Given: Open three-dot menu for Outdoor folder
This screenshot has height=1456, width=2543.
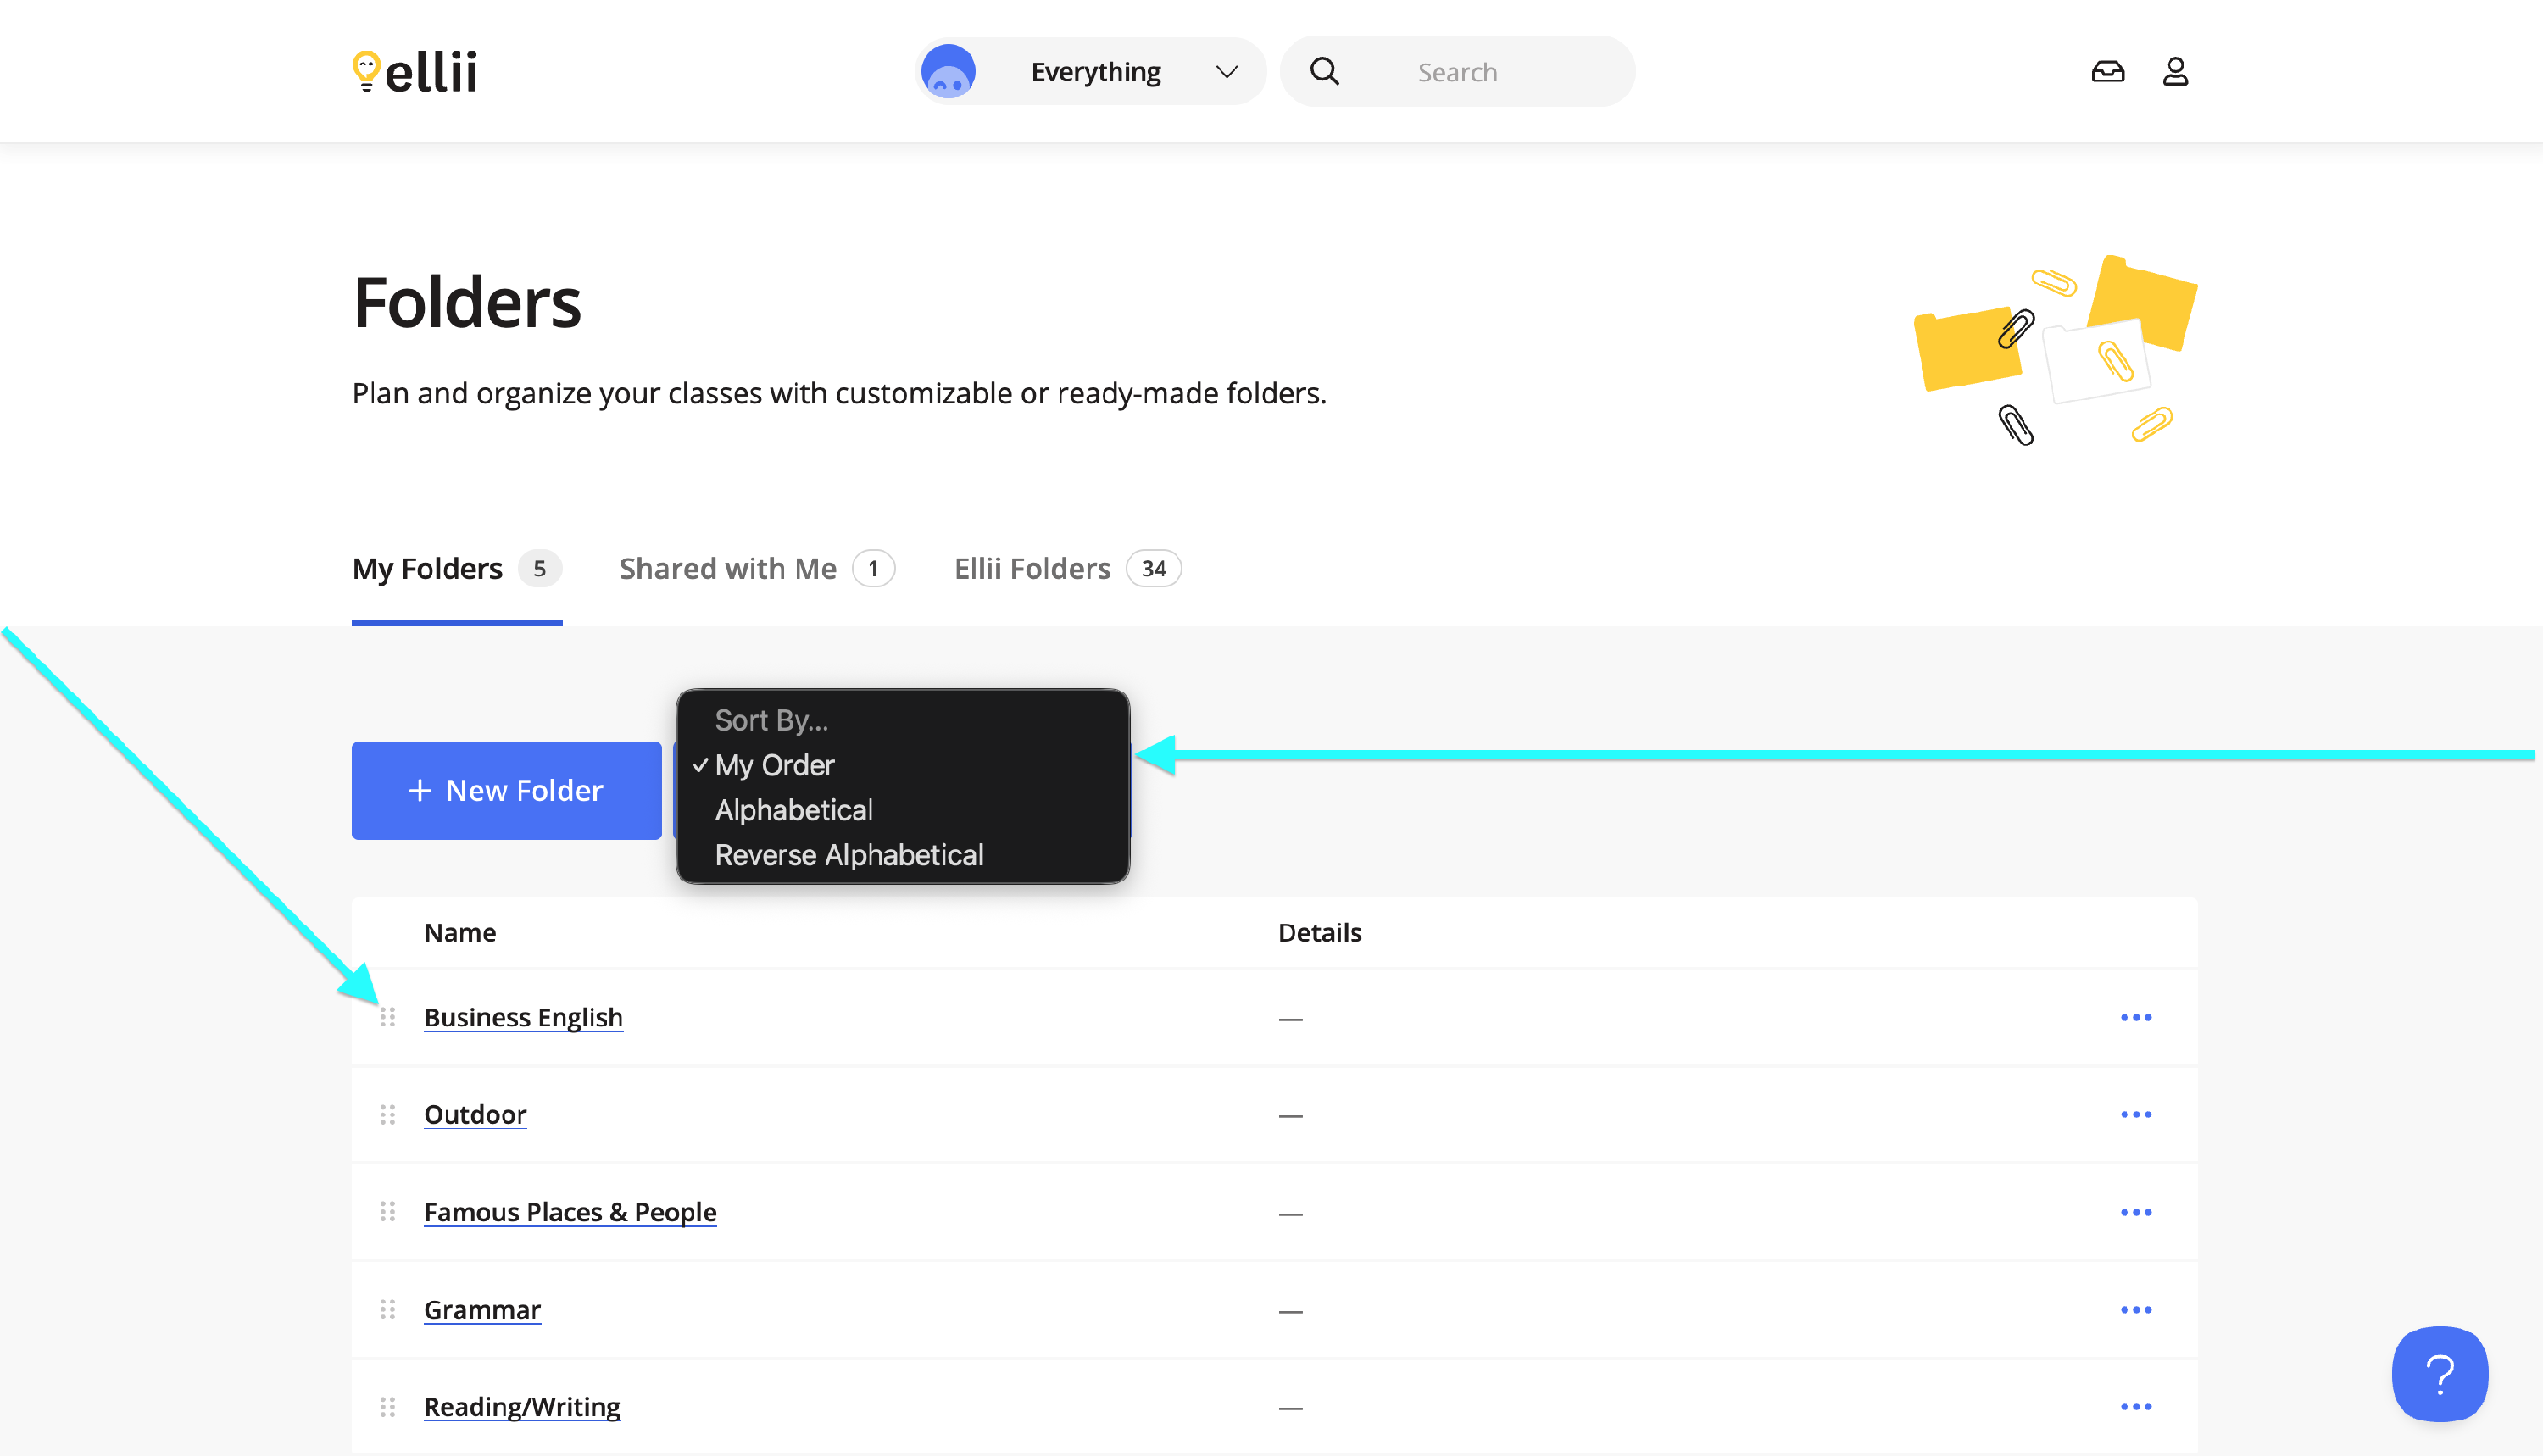Looking at the screenshot, I should pos(2135,1114).
